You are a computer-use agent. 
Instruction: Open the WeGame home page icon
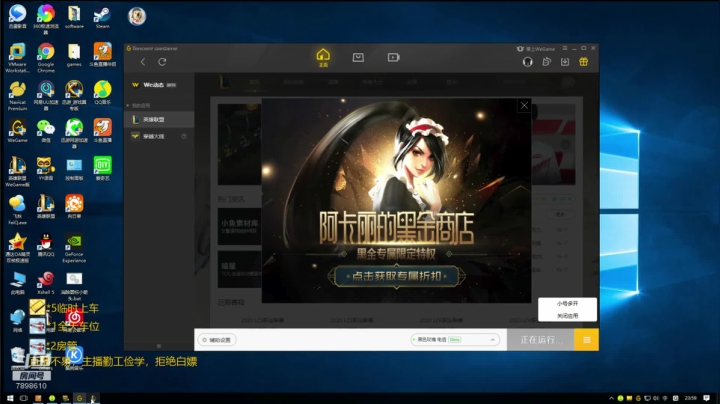pyautogui.click(x=323, y=57)
